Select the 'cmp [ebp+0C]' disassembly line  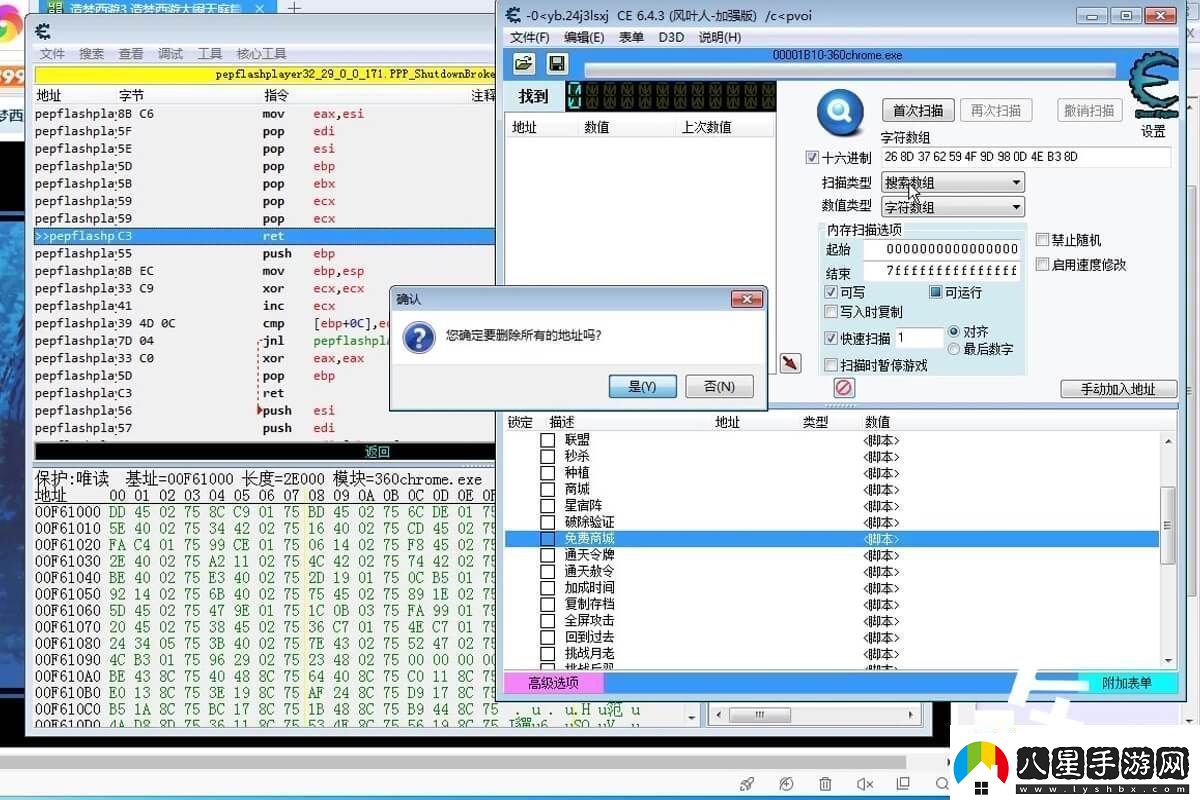point(265,323)
